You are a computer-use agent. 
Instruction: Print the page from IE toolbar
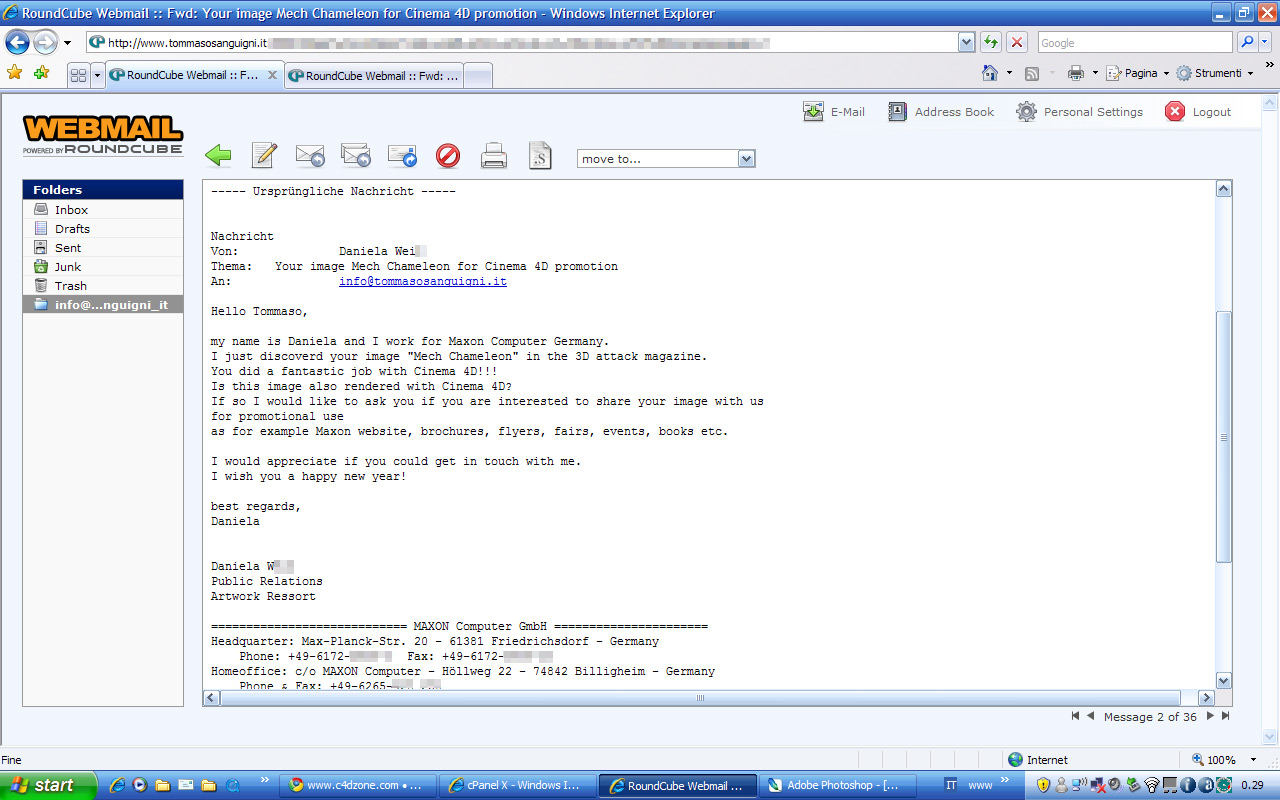[x=1076, y=73]
